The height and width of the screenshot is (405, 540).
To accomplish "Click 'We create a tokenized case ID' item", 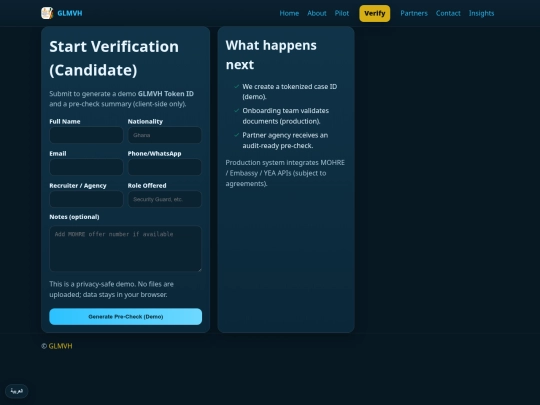I will (x=290, y=92).
